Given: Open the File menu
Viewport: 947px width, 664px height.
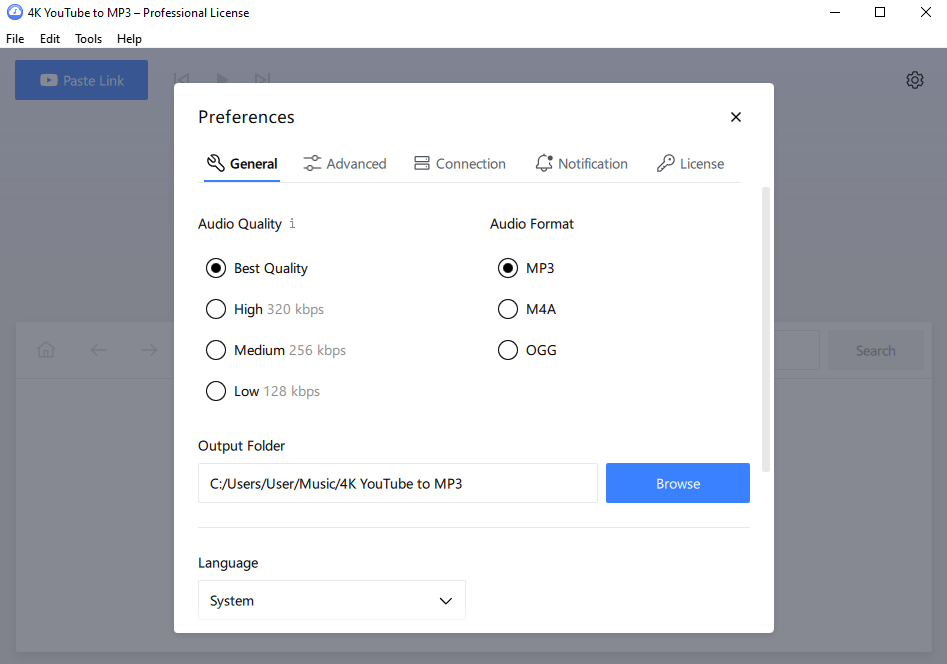Looking at the screenshot, I should point(15,39).
